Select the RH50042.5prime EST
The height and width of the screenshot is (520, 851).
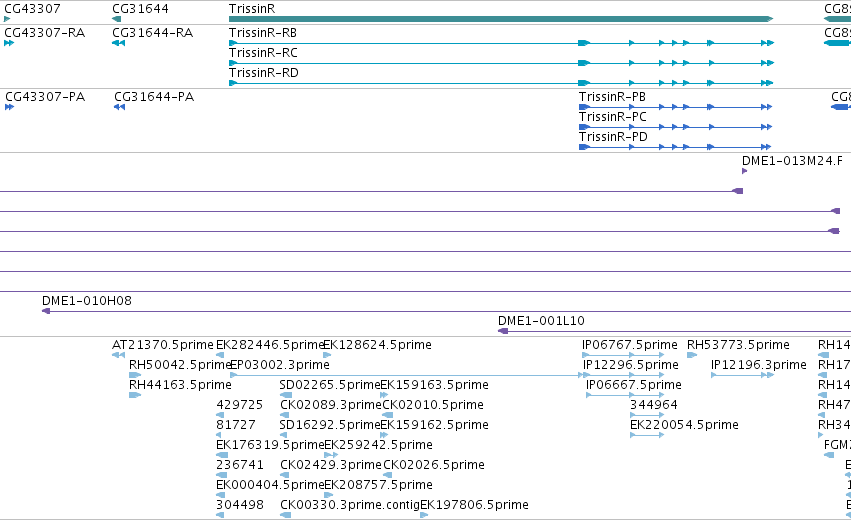180,365
